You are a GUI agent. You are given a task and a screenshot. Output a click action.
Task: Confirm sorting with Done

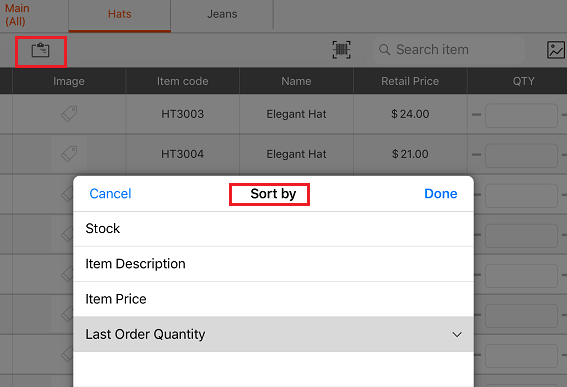[x=440, y=194]
